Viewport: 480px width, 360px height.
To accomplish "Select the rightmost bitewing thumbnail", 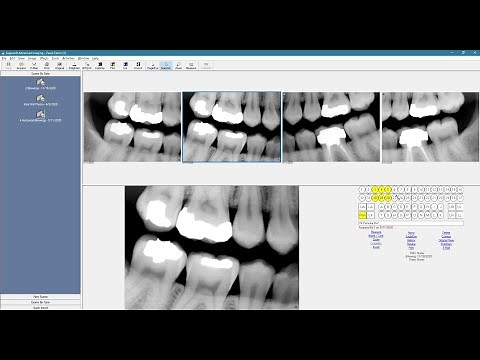I will click(x=430, y=127).
